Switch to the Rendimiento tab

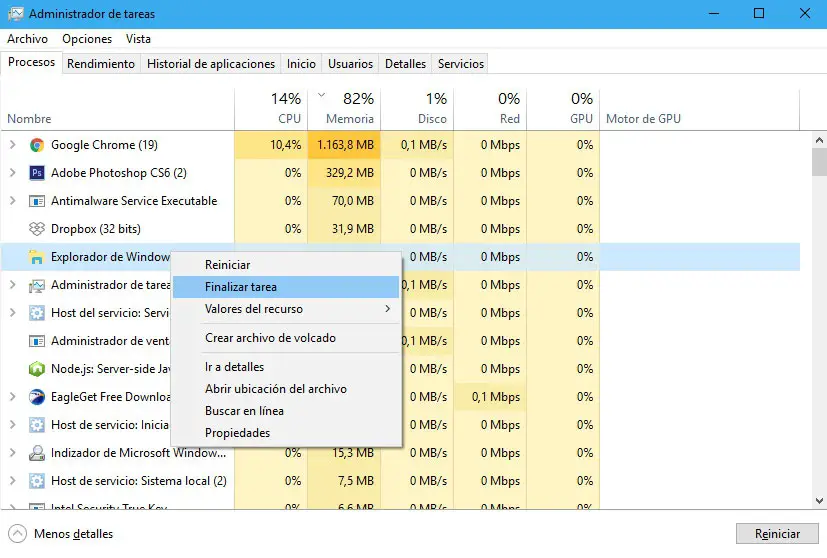click(101, 64)
